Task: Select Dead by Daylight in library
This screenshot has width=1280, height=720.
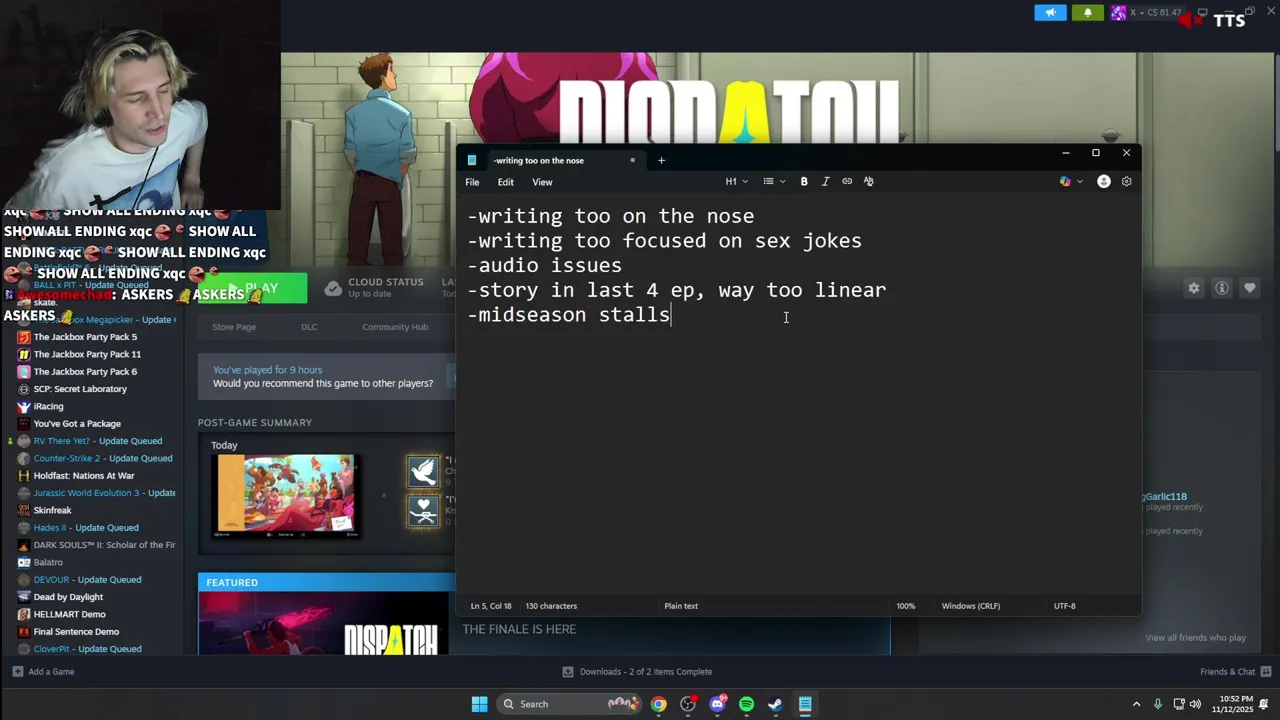Action: point(68,597)
